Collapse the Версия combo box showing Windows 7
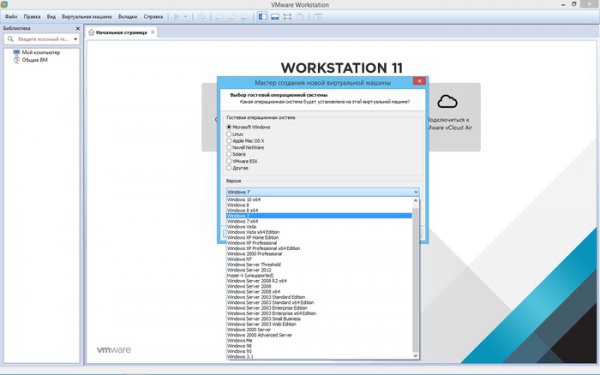600x375 pixels. click(x=323, y=192)
